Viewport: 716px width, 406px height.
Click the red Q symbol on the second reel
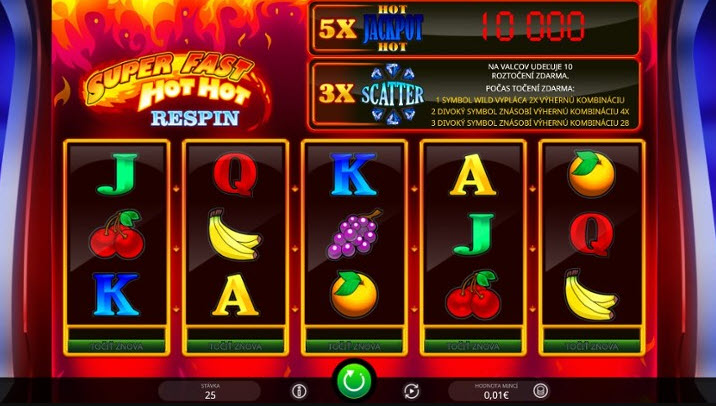coord(235,174)
